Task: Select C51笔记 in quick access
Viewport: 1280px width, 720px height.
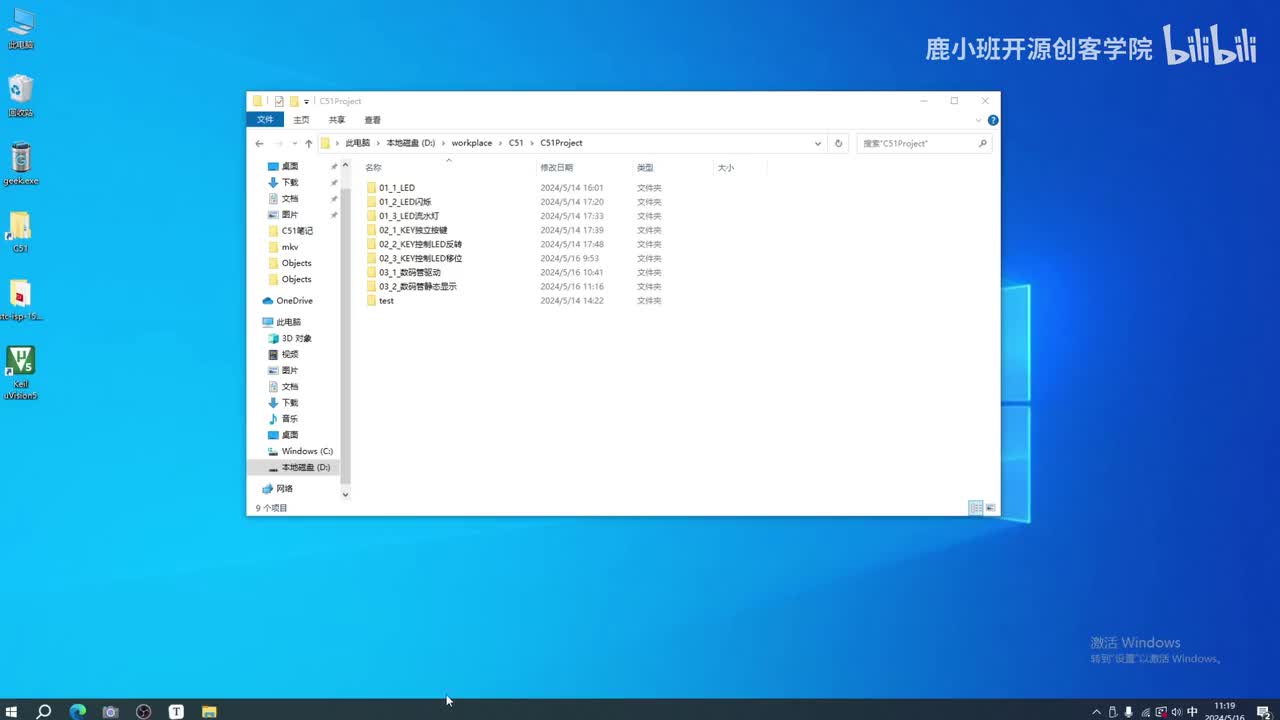Action: (x=291, y=231)
